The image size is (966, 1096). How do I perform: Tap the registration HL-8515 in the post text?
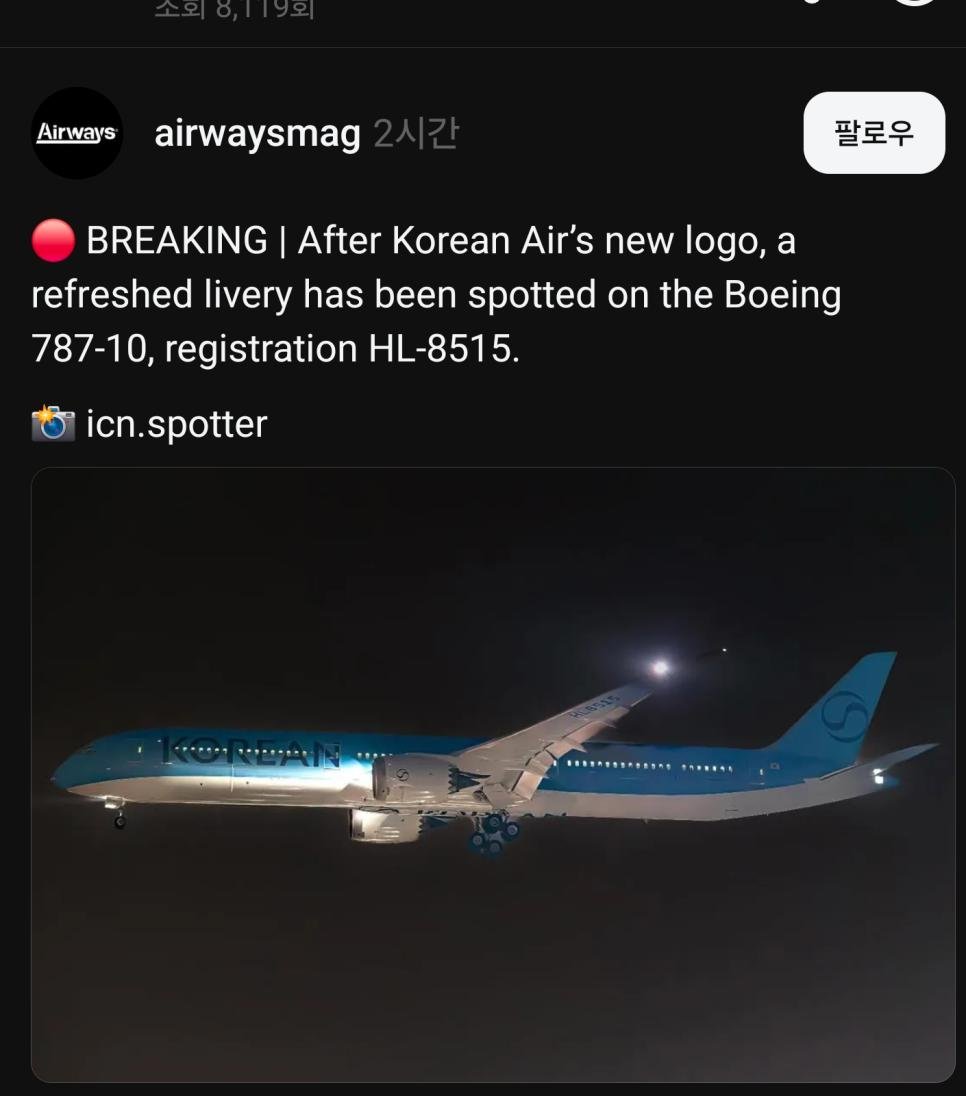(443, 347)
